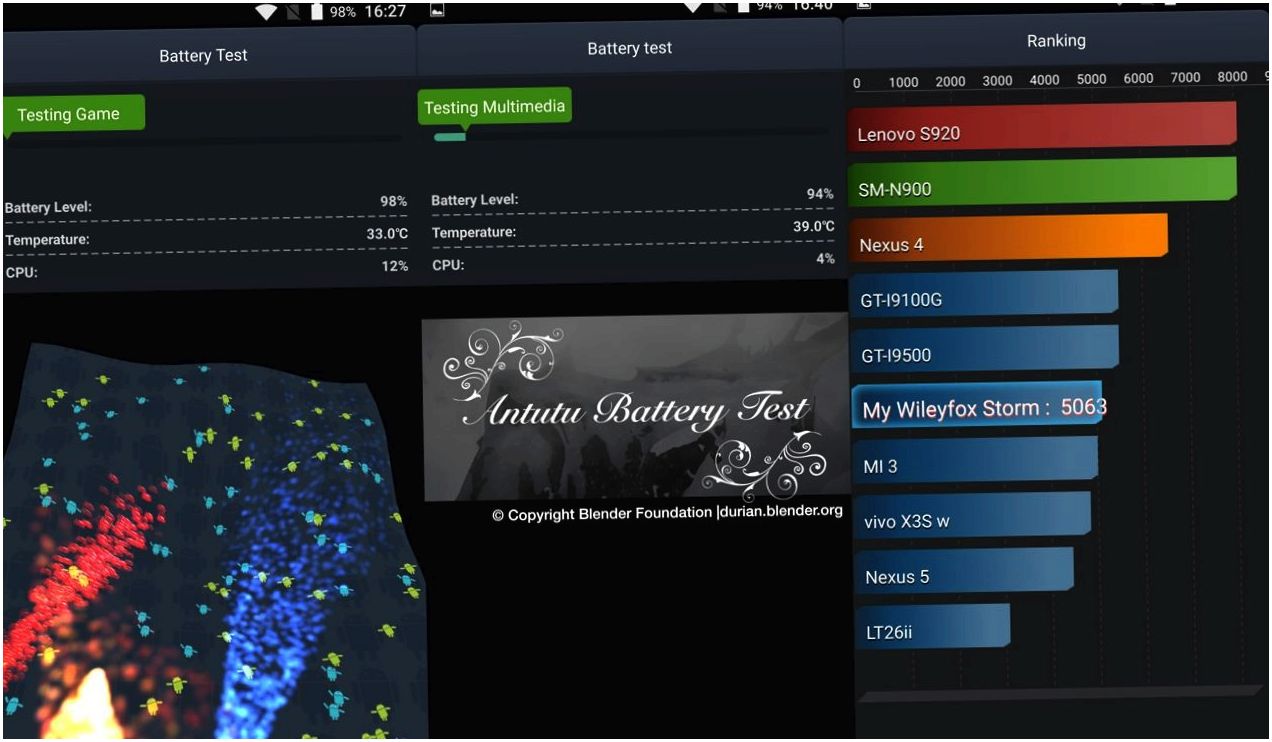
Task: Click the 33.0°C Temperature value
Action: [387, 234]
